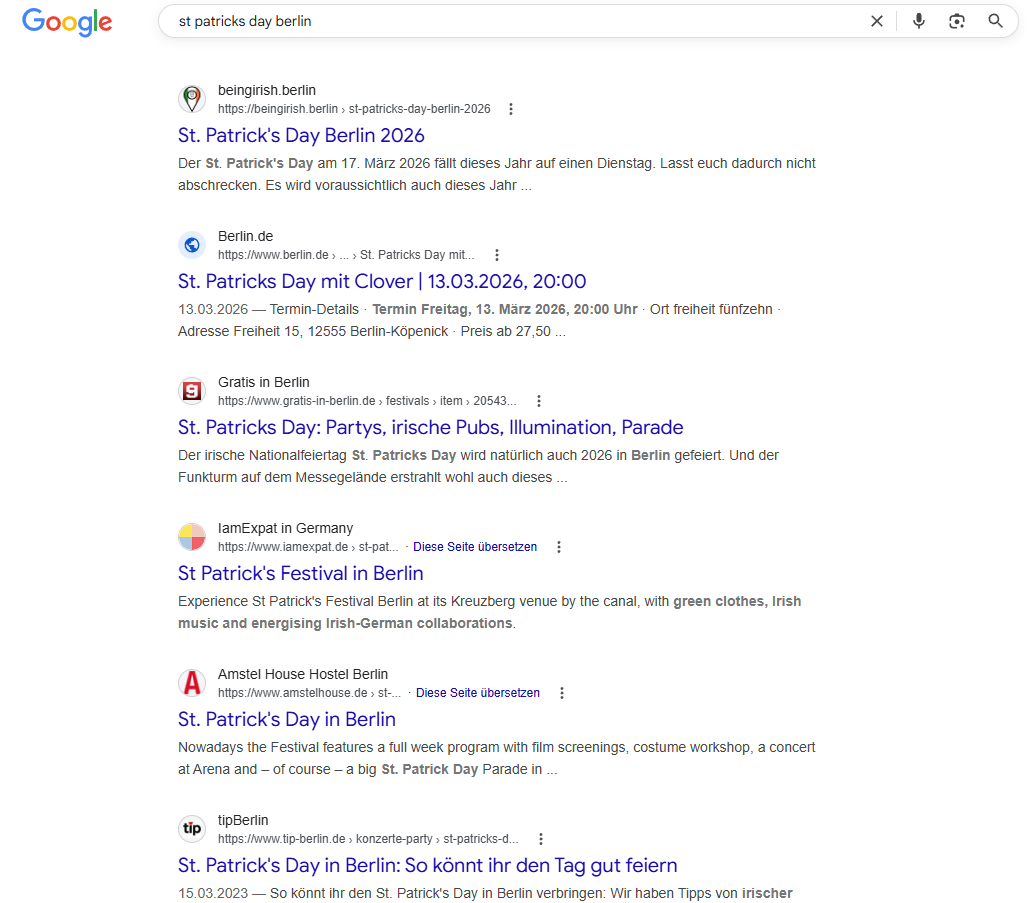The height and width of the screenshot is (903, 1032).
Task: Click the tipBerlin favicon
Action: click(x=192, y=829)
